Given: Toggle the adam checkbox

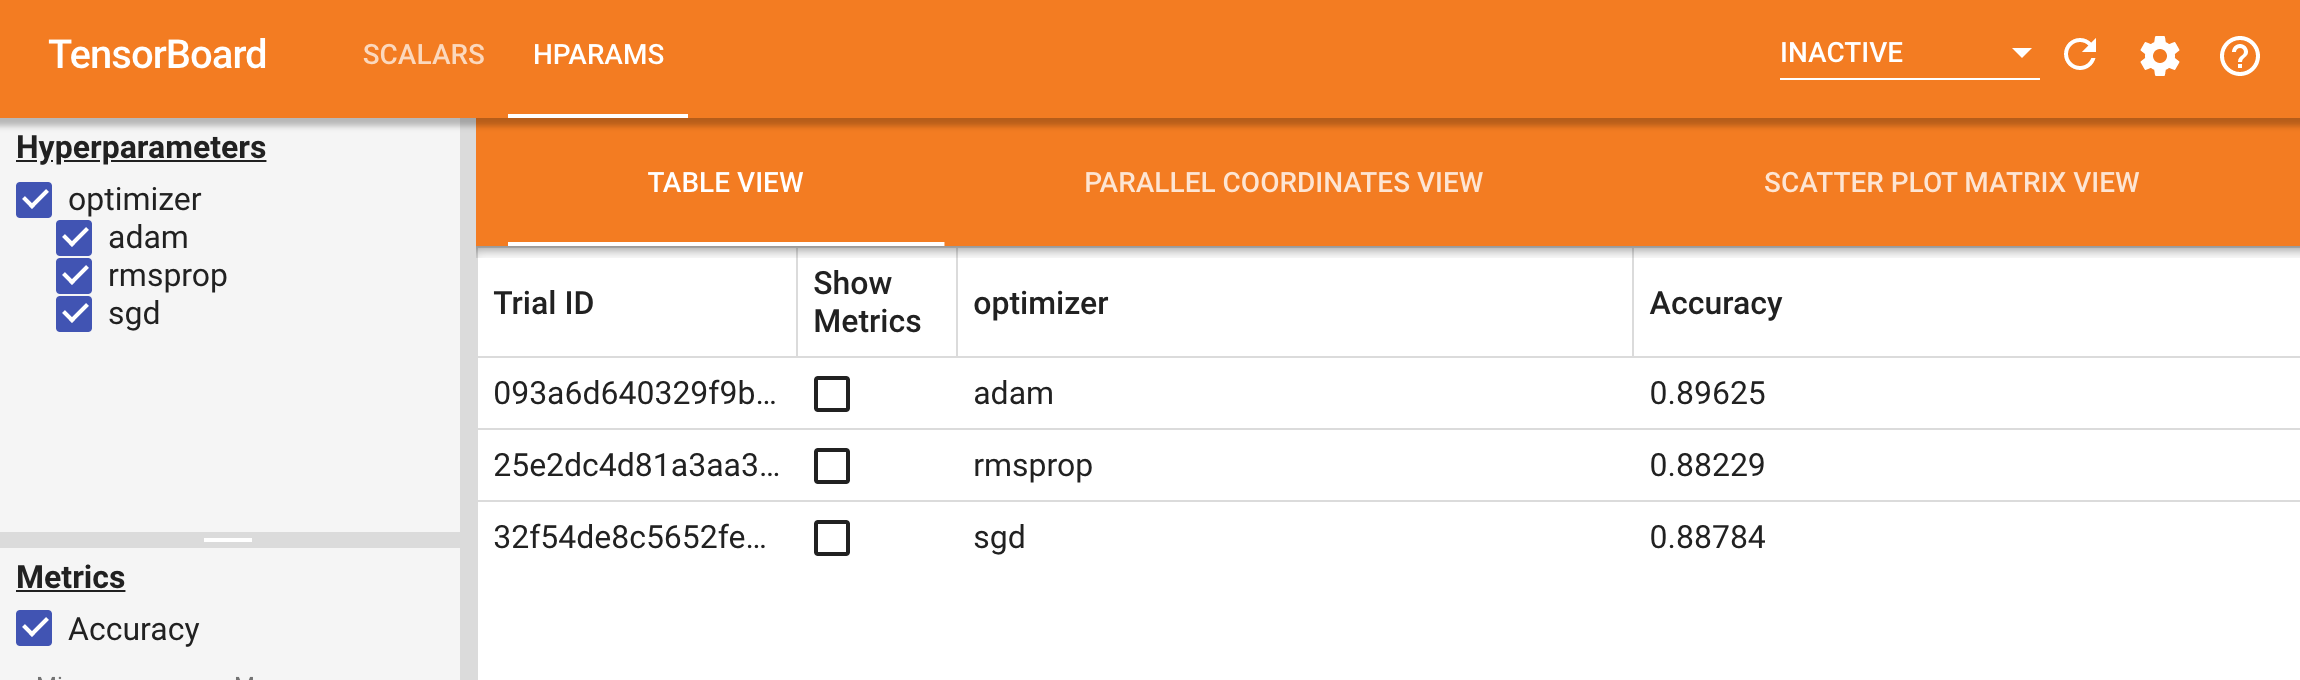Looking at the screenshot, I should (x=75, y=238).
